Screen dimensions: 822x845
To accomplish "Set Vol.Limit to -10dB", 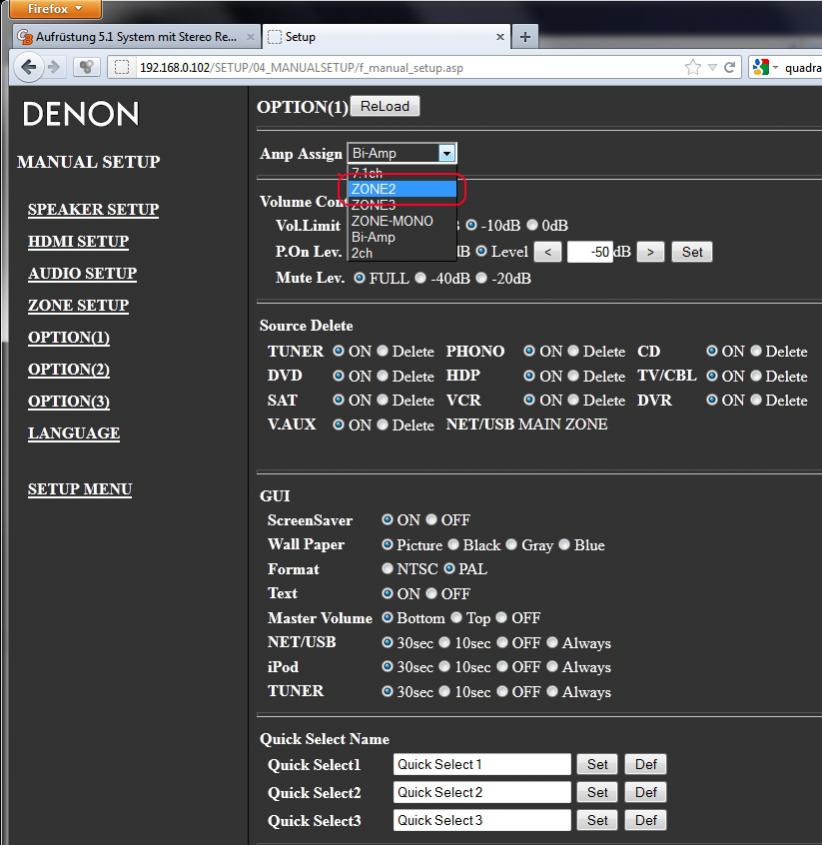I will pos(471,225).
